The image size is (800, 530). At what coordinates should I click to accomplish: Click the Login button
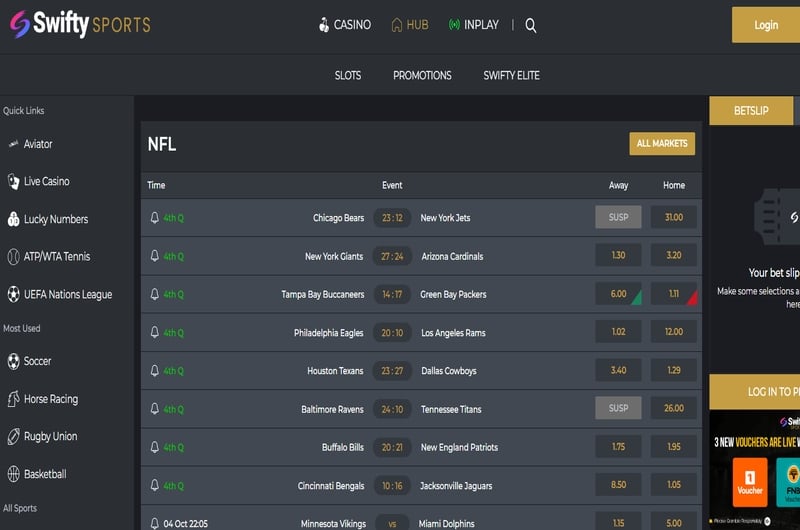pyautogui.click(x=766, y=24)
